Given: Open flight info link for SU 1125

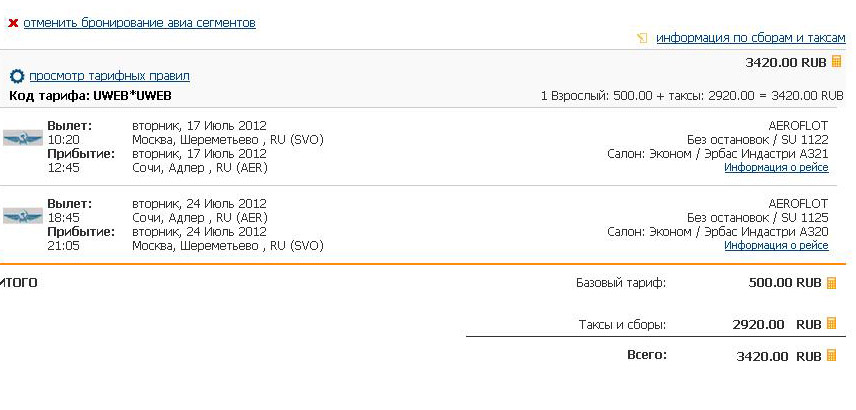Looking at the screenshot, I should pos(776,246).
